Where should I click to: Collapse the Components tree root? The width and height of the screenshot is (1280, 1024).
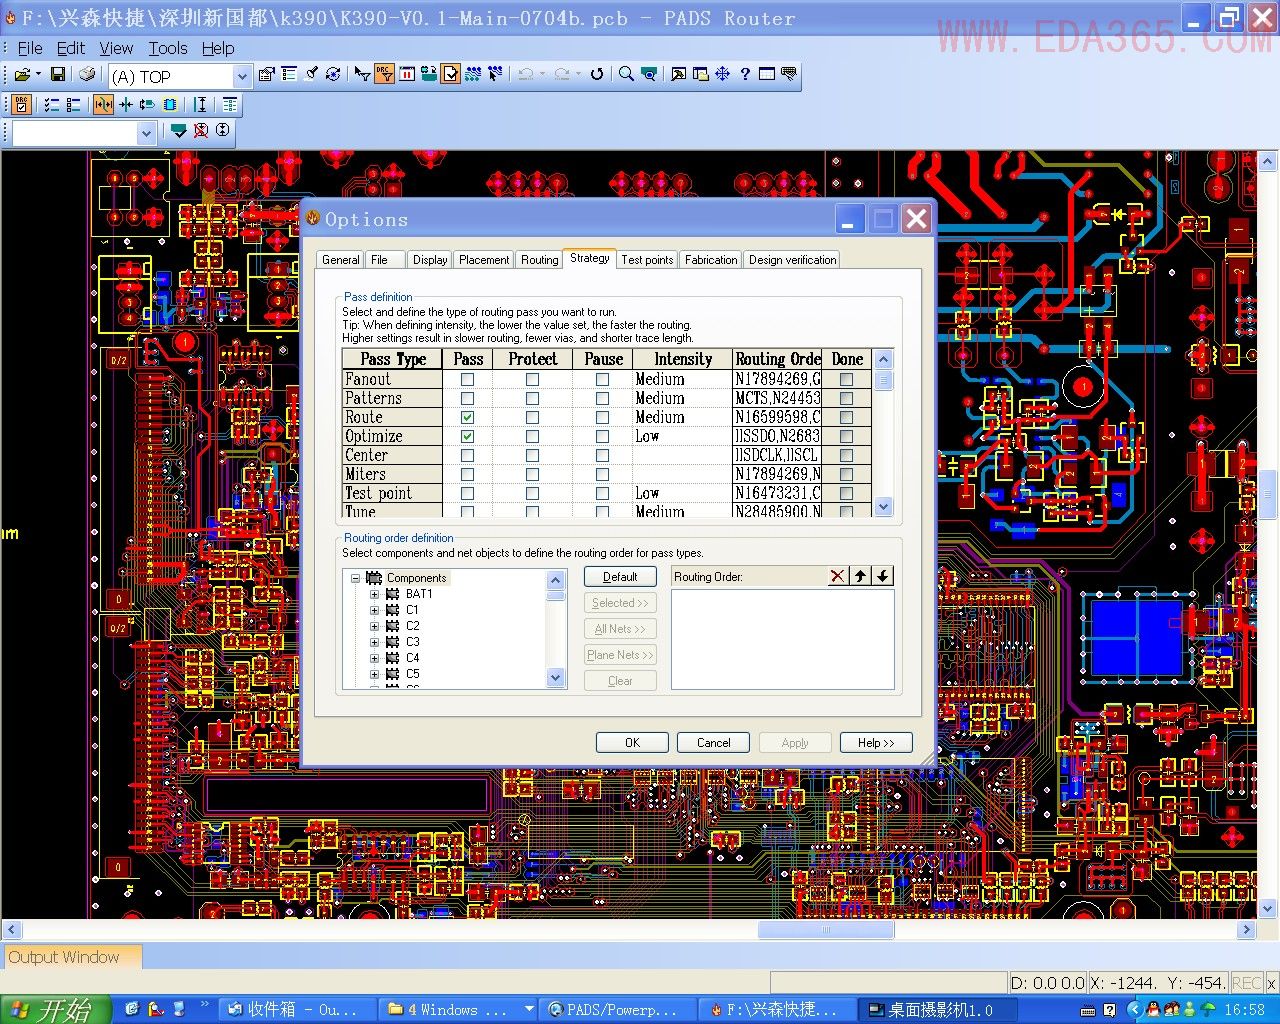[355, 578]
